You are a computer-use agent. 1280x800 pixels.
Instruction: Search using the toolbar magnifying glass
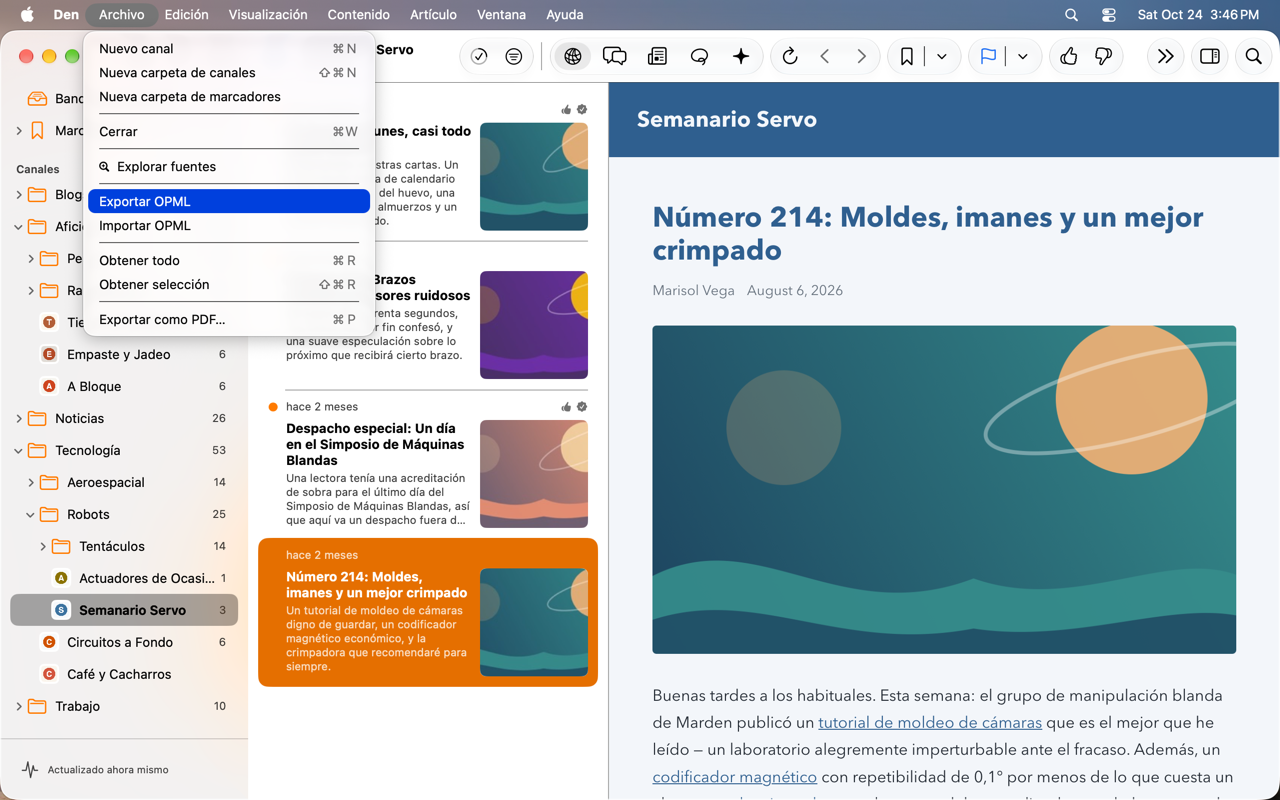point(1253,57)
